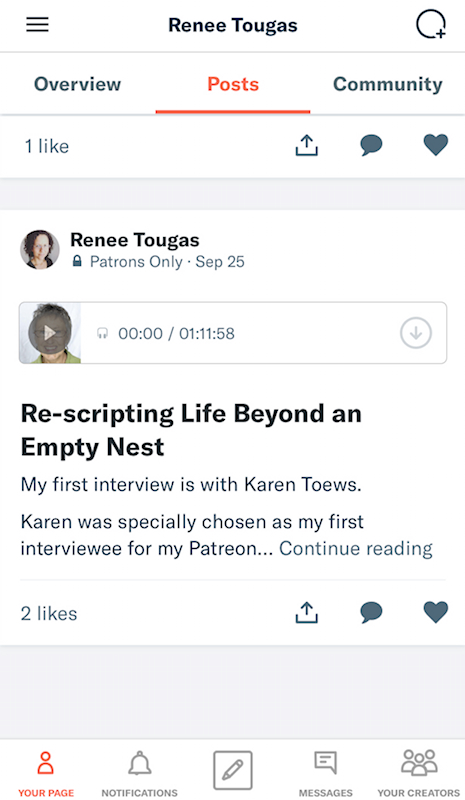Go to Your Creators
The height and width of the screenshot is (800, 465).
click(419, 772)
